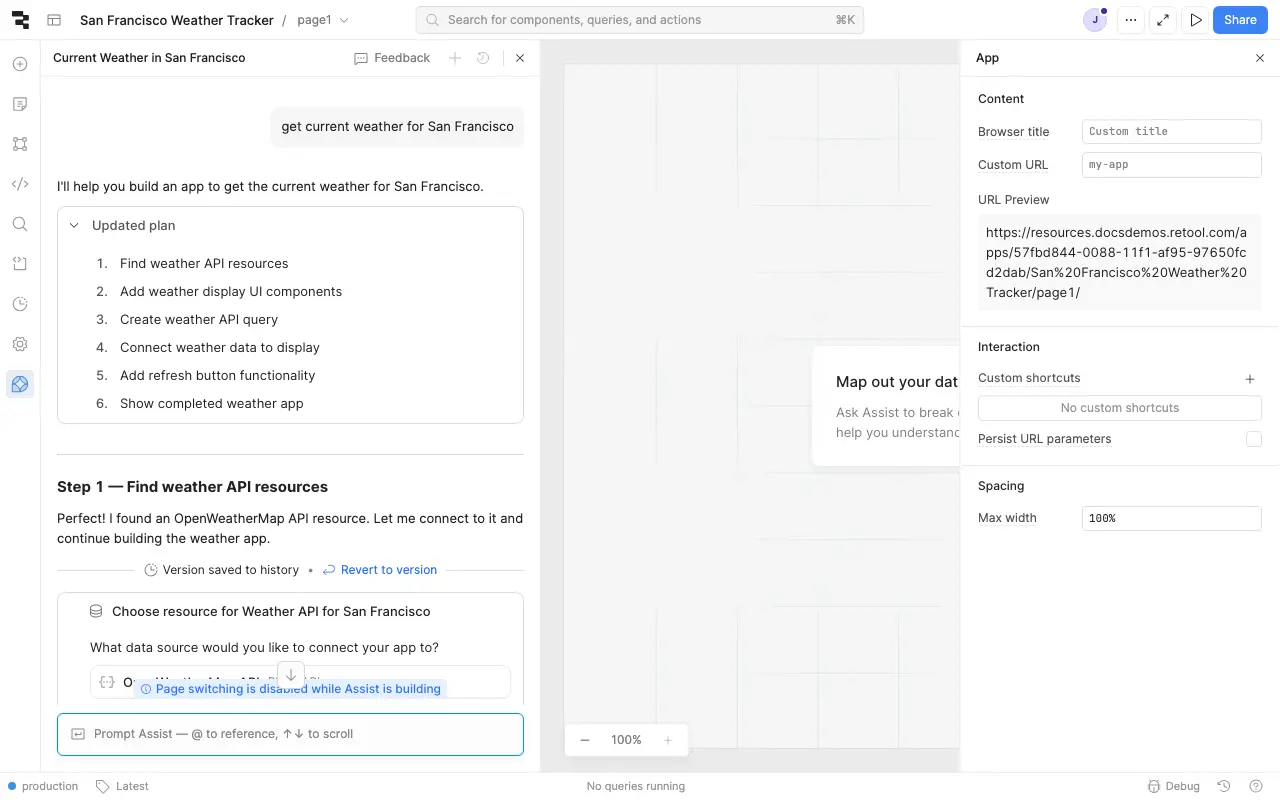Toggle the left panel layout icon

point(54,20)
